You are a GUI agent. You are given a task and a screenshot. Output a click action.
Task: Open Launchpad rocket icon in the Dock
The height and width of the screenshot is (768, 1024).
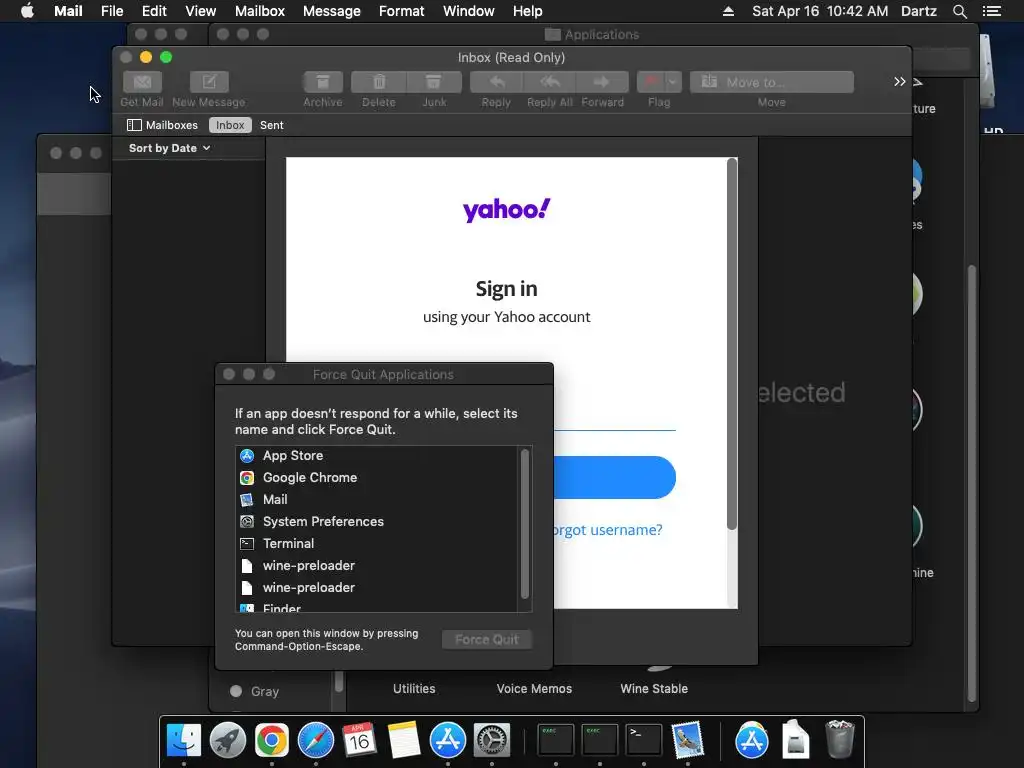(x=228, y=740)
